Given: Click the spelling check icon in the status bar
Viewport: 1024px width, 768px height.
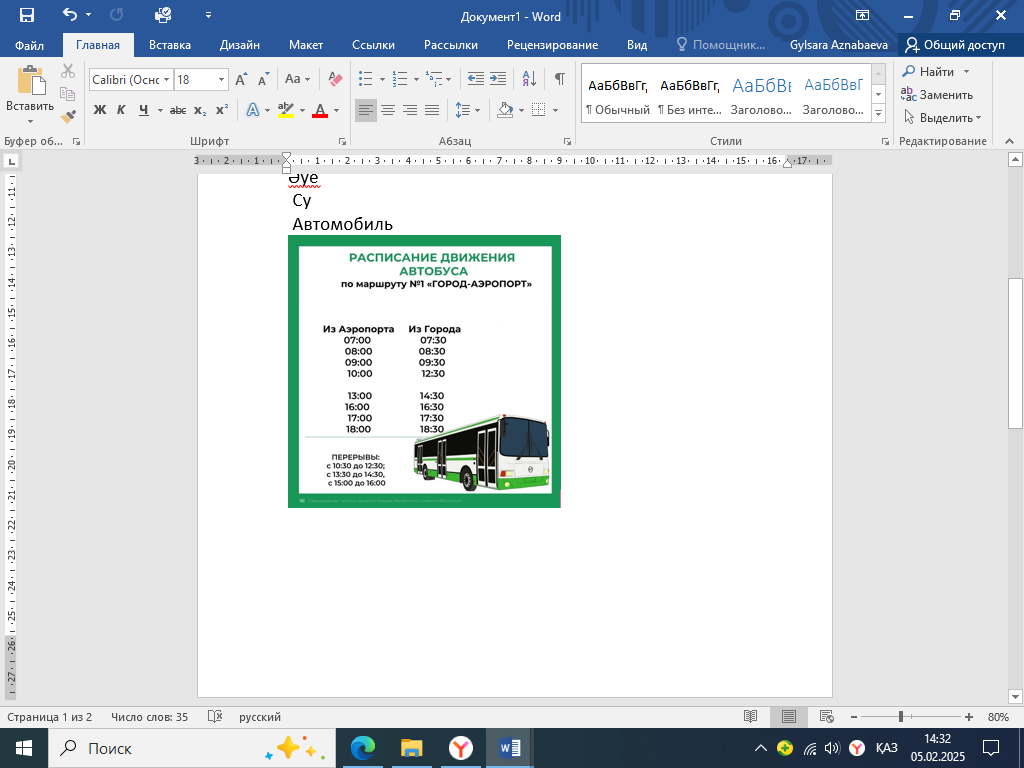Looking at the screenshot, I should point(215,716).
